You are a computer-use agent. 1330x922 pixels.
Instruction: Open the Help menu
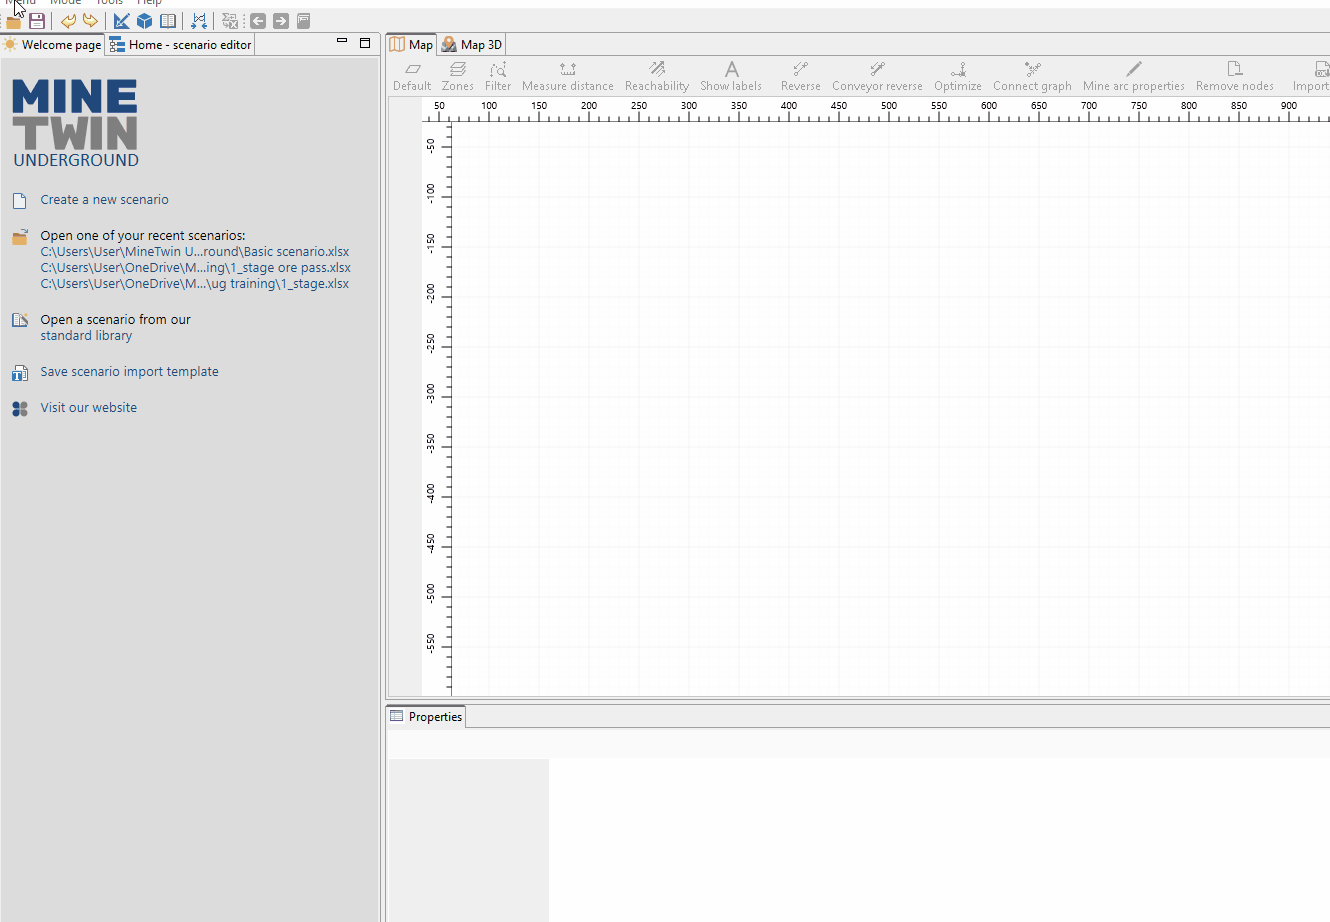click(149, 2)
